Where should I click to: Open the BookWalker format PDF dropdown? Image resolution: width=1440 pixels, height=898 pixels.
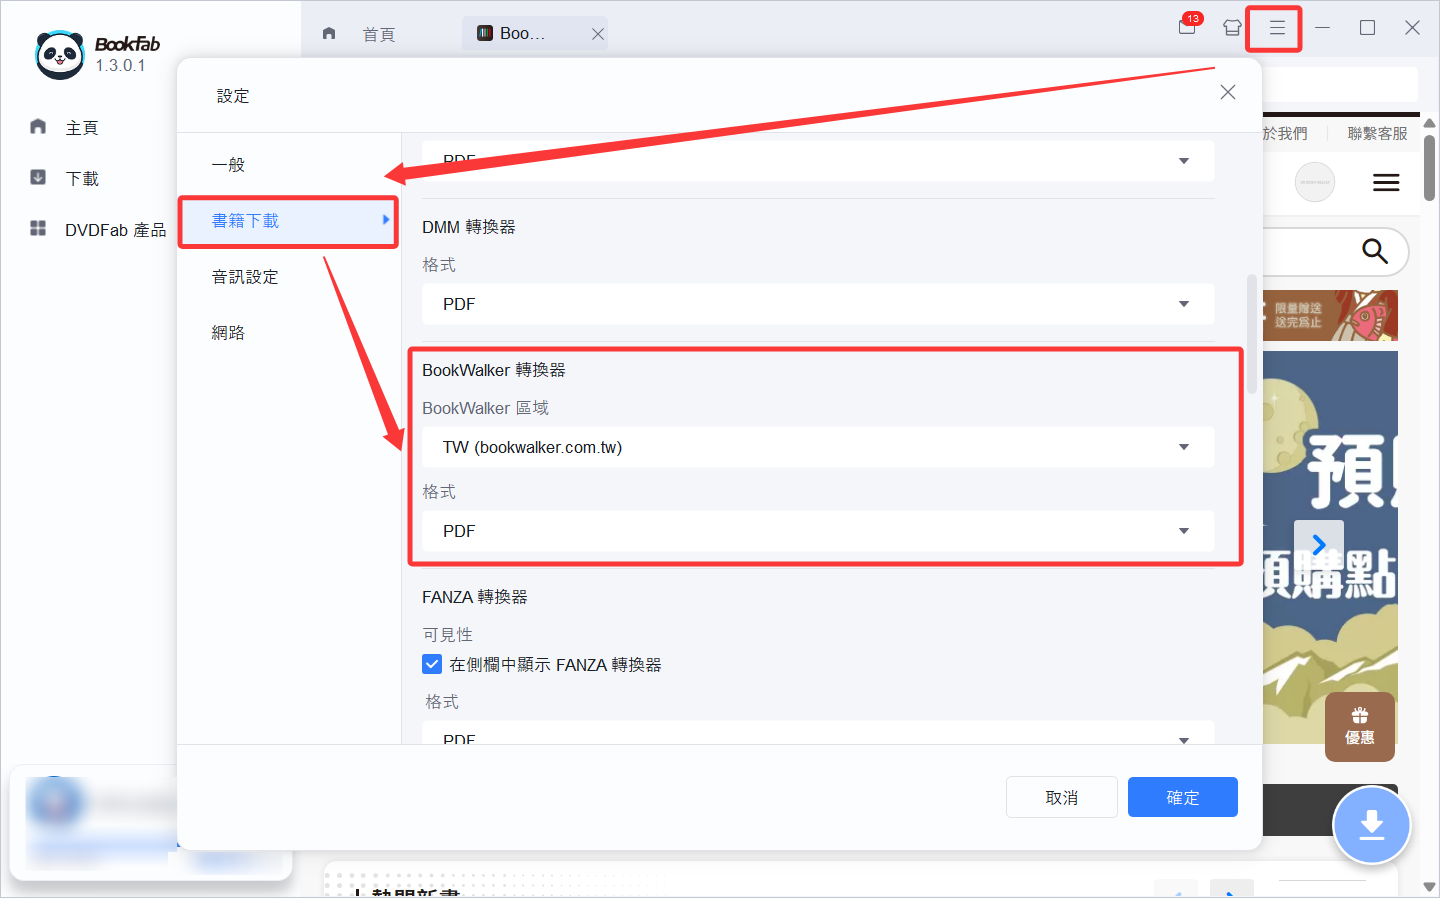tap(818, 531)
